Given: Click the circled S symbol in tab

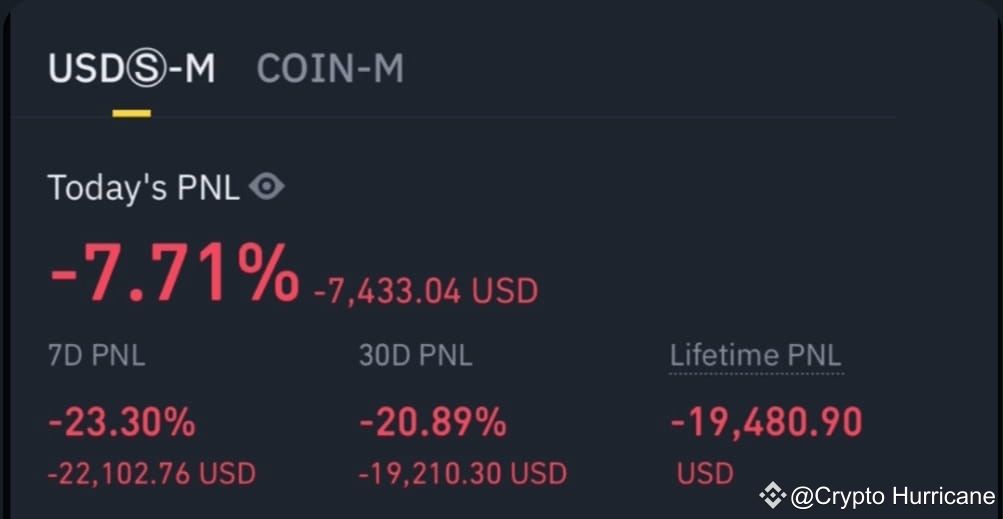Looking at the screenshot, I should click(x=146, y=69).
